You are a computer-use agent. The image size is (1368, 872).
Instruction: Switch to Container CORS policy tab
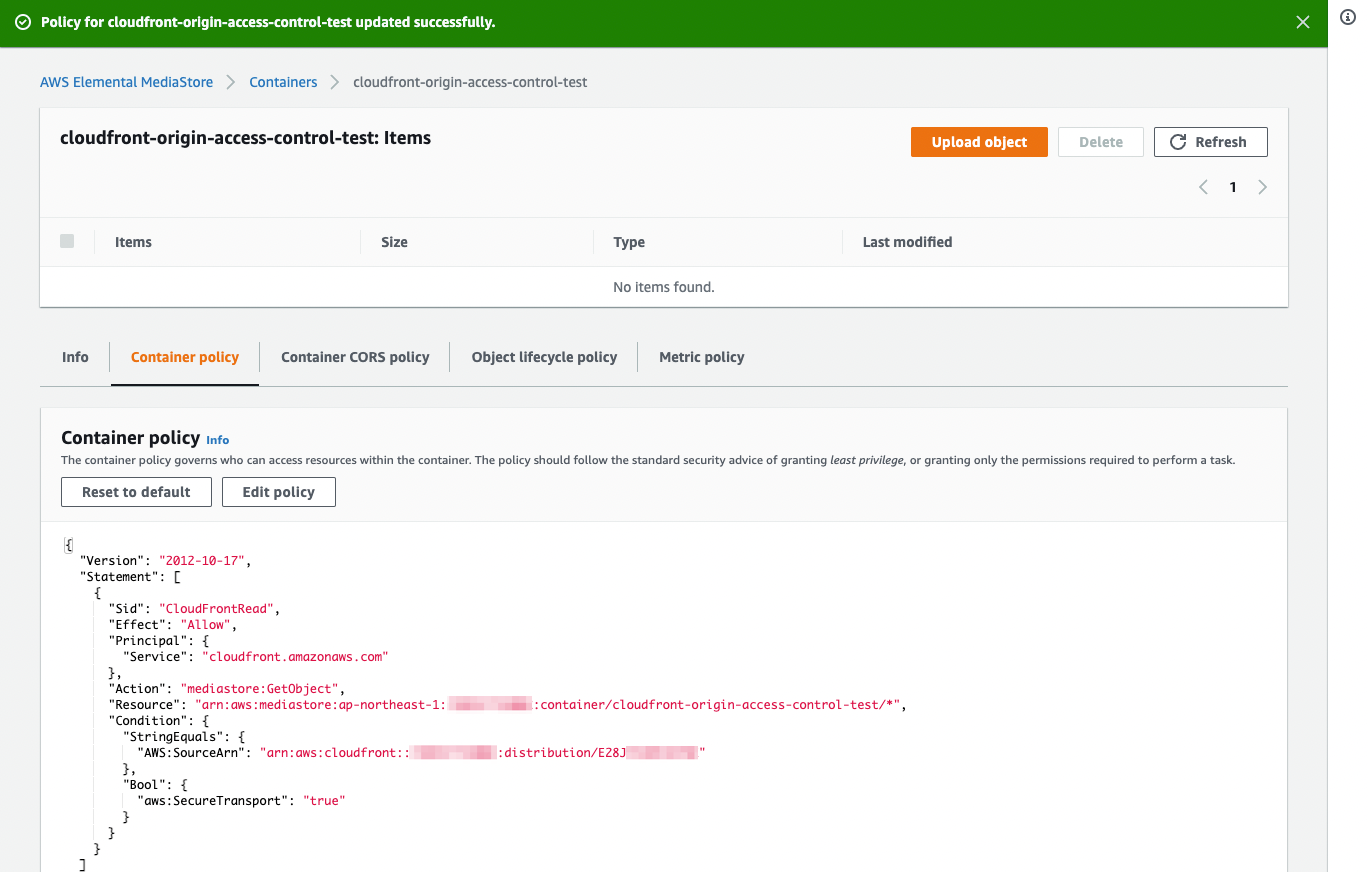click(355, 357)
